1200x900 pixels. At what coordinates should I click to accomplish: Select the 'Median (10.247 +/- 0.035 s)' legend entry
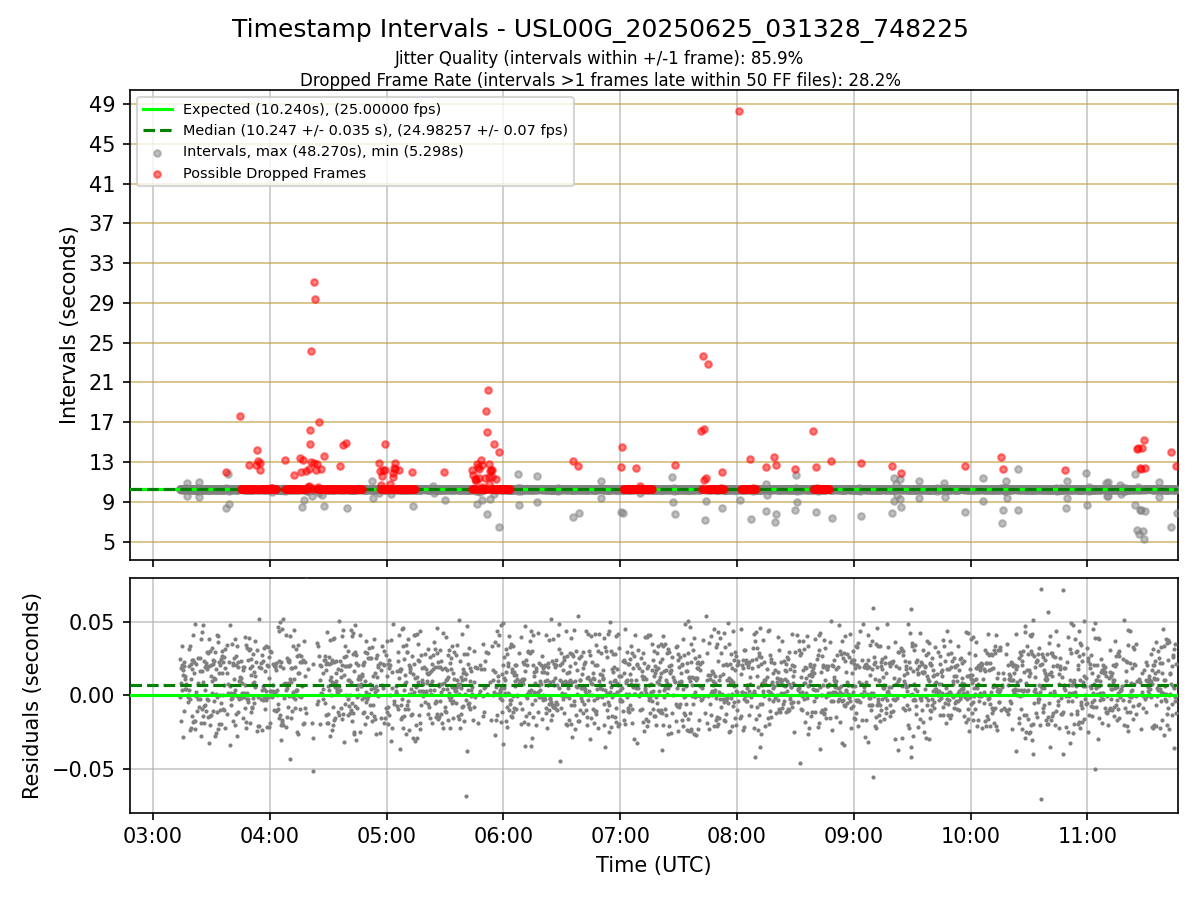click(x=375, y=130)
